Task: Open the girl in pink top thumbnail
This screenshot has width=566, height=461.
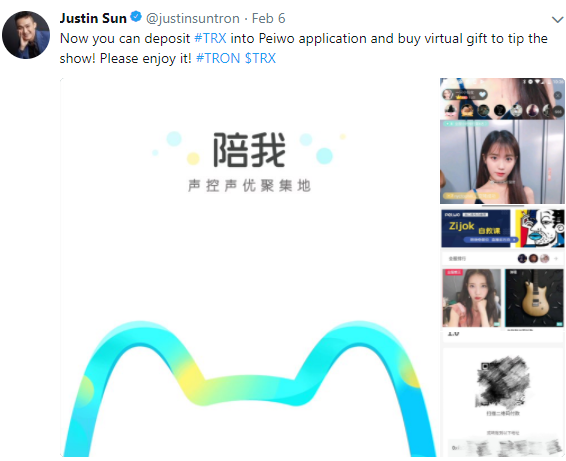Action: coord(472,298)
